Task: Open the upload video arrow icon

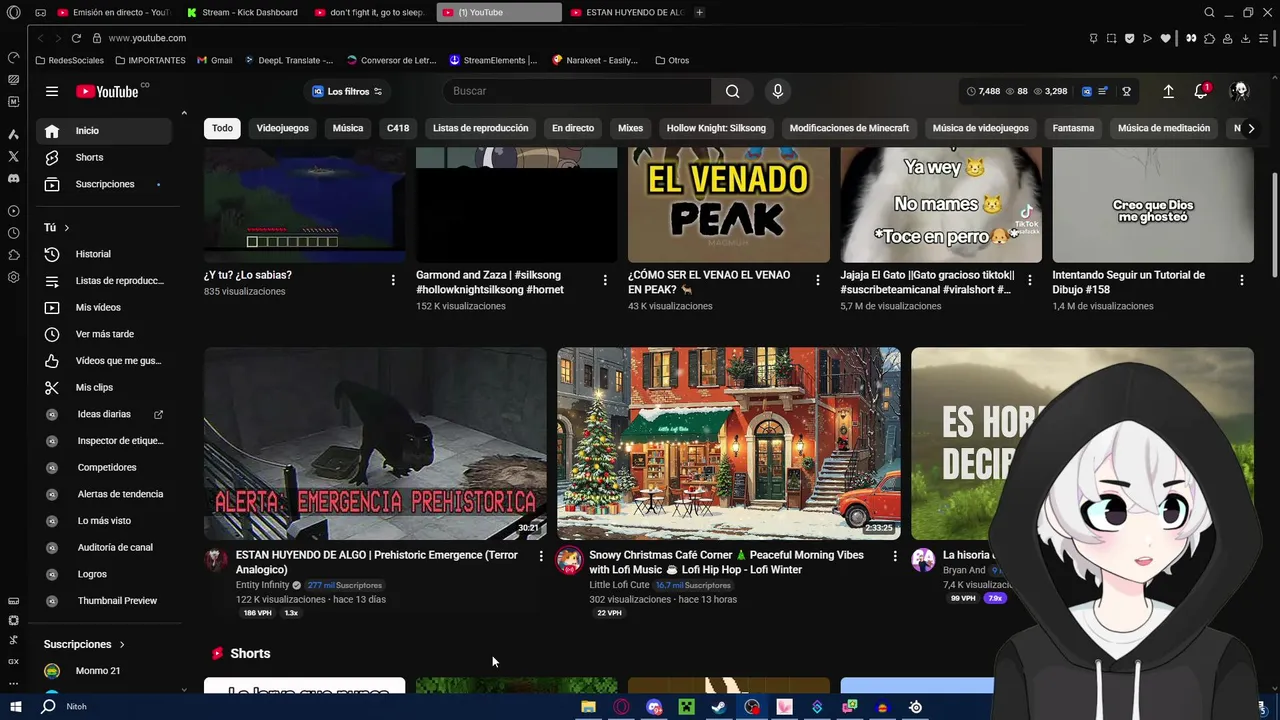Action: click(x=1168, y=91)
